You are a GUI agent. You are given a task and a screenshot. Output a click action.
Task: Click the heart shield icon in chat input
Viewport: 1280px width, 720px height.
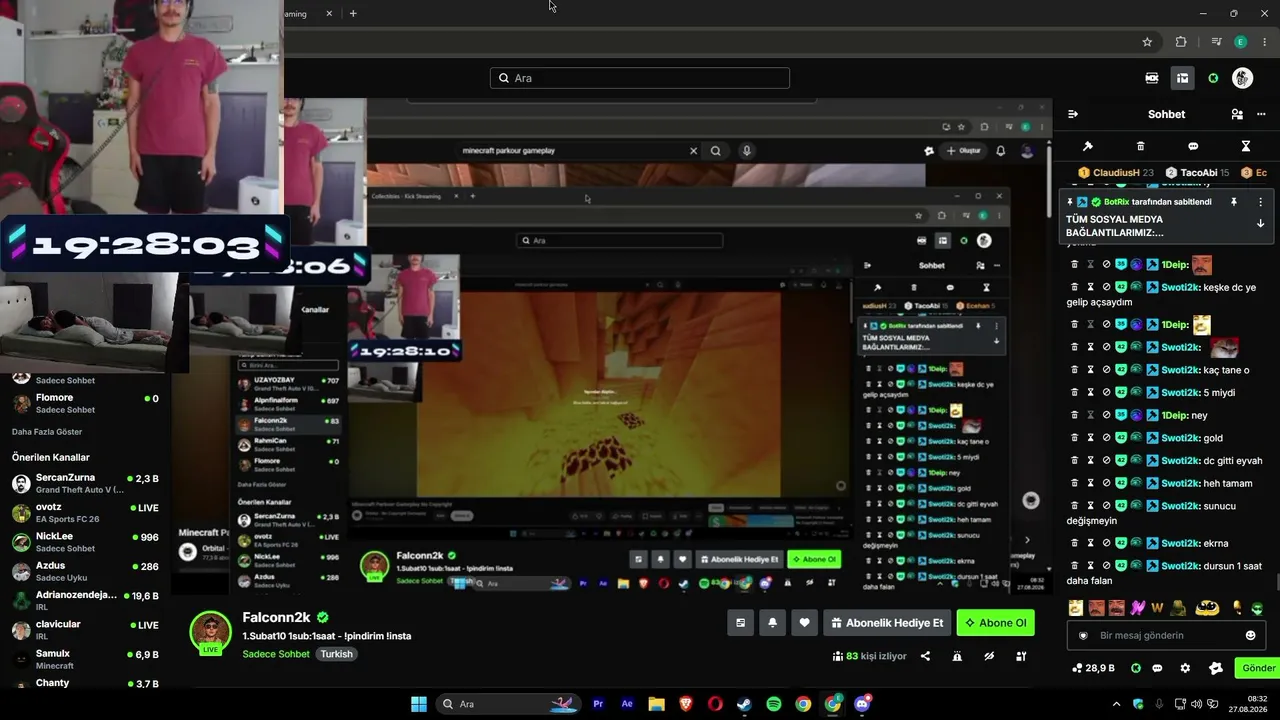point(1083,635)
